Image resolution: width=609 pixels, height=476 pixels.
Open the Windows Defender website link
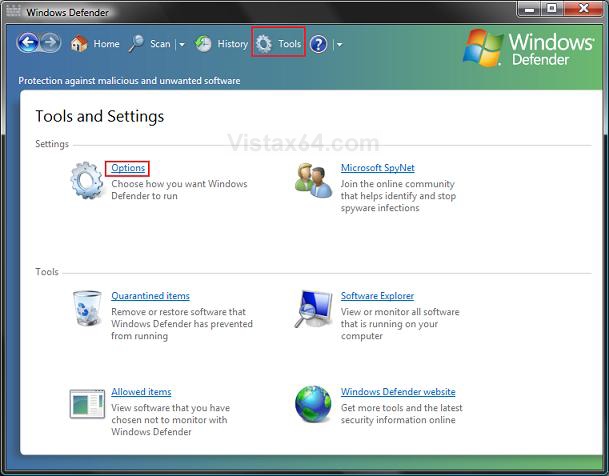(x=398, y=392)
